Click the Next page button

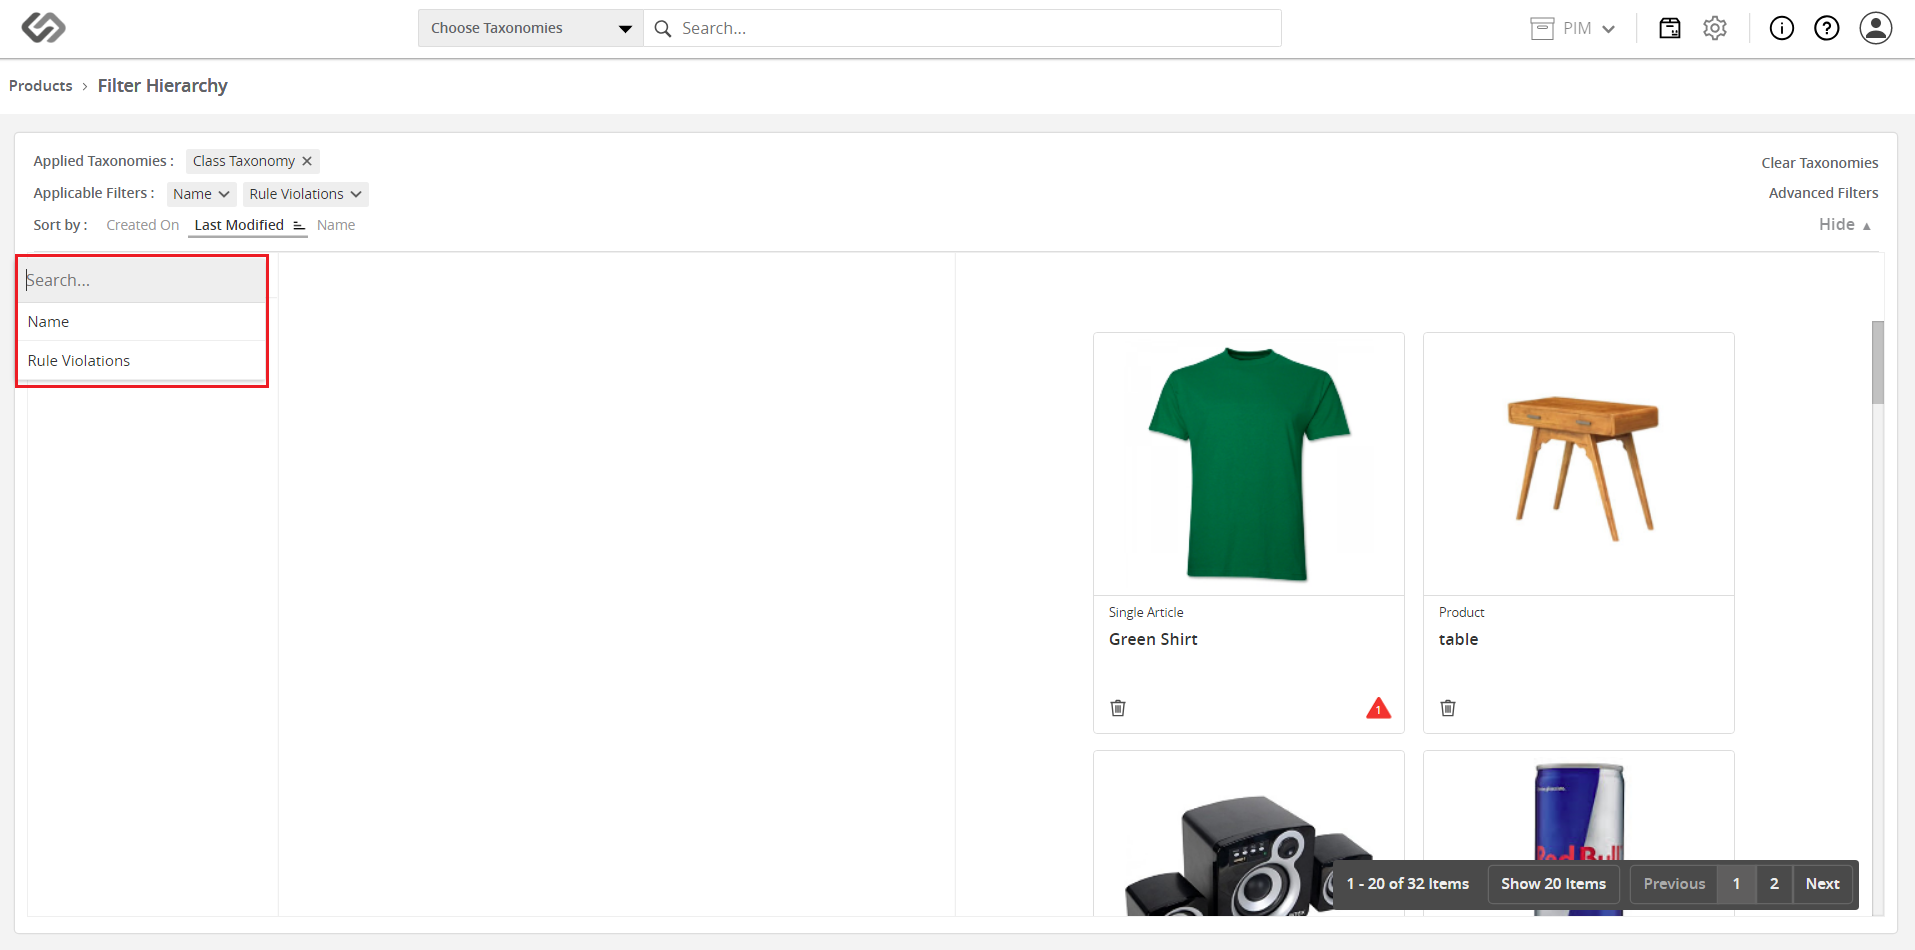1822,884
